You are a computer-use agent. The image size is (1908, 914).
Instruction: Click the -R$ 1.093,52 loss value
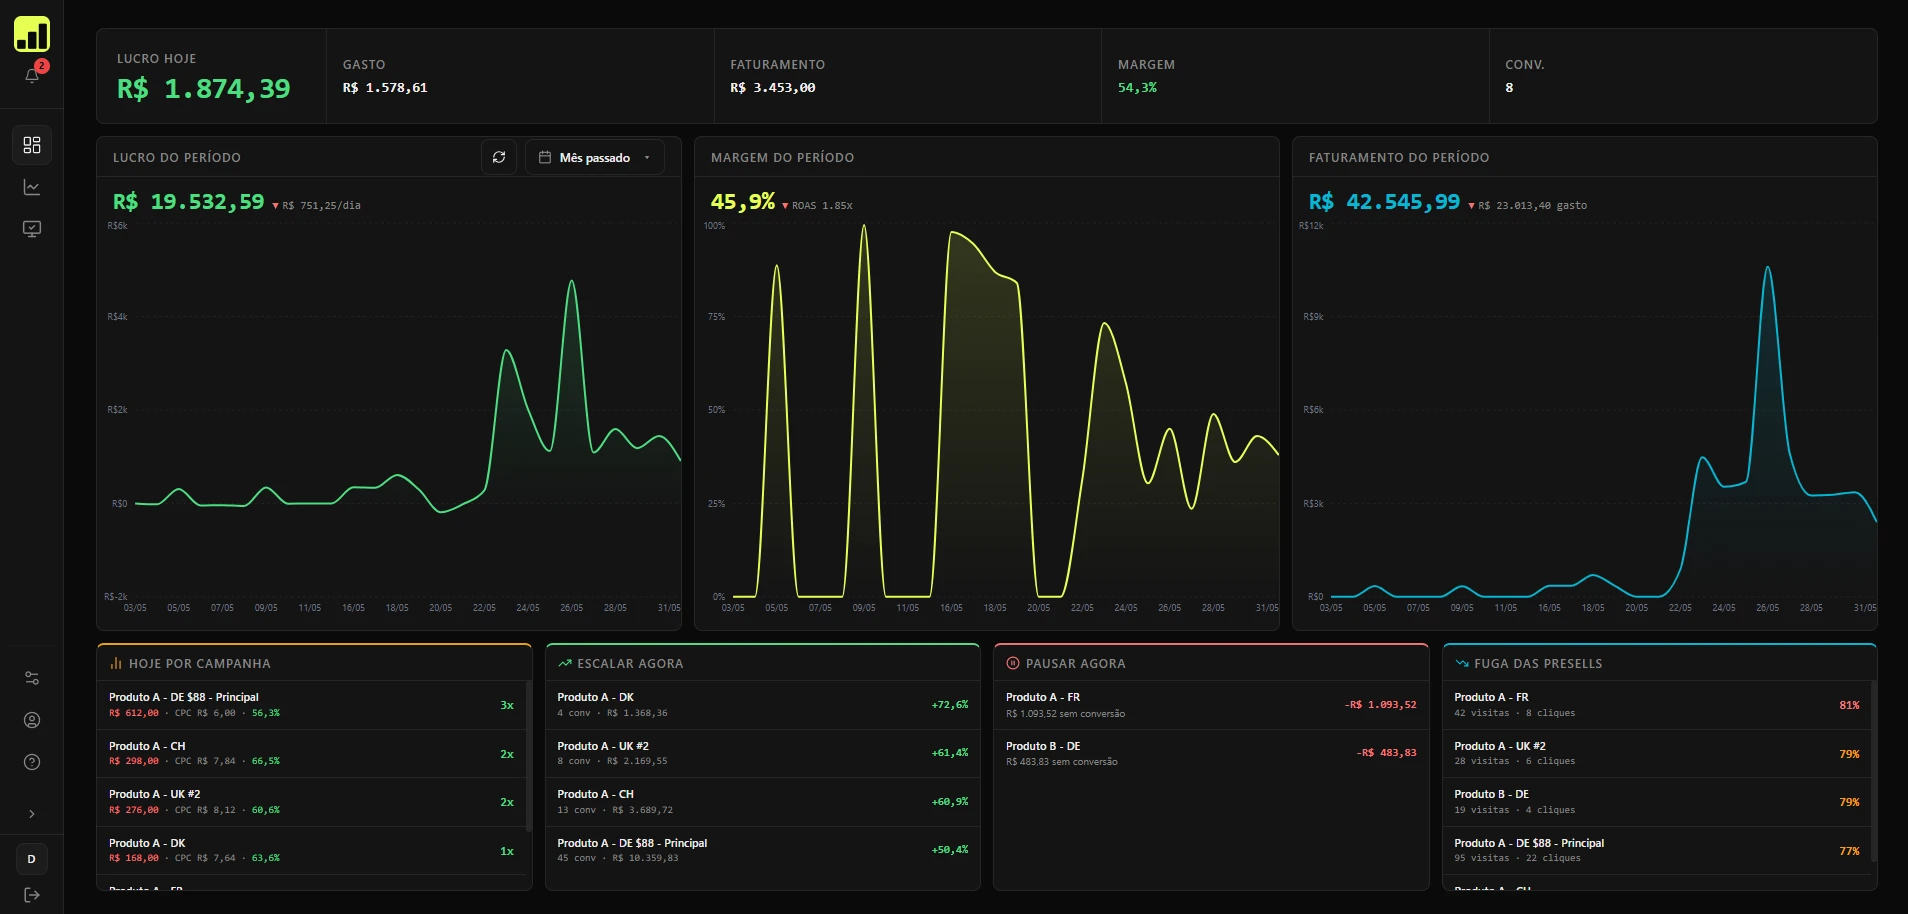coord(1381,705)
